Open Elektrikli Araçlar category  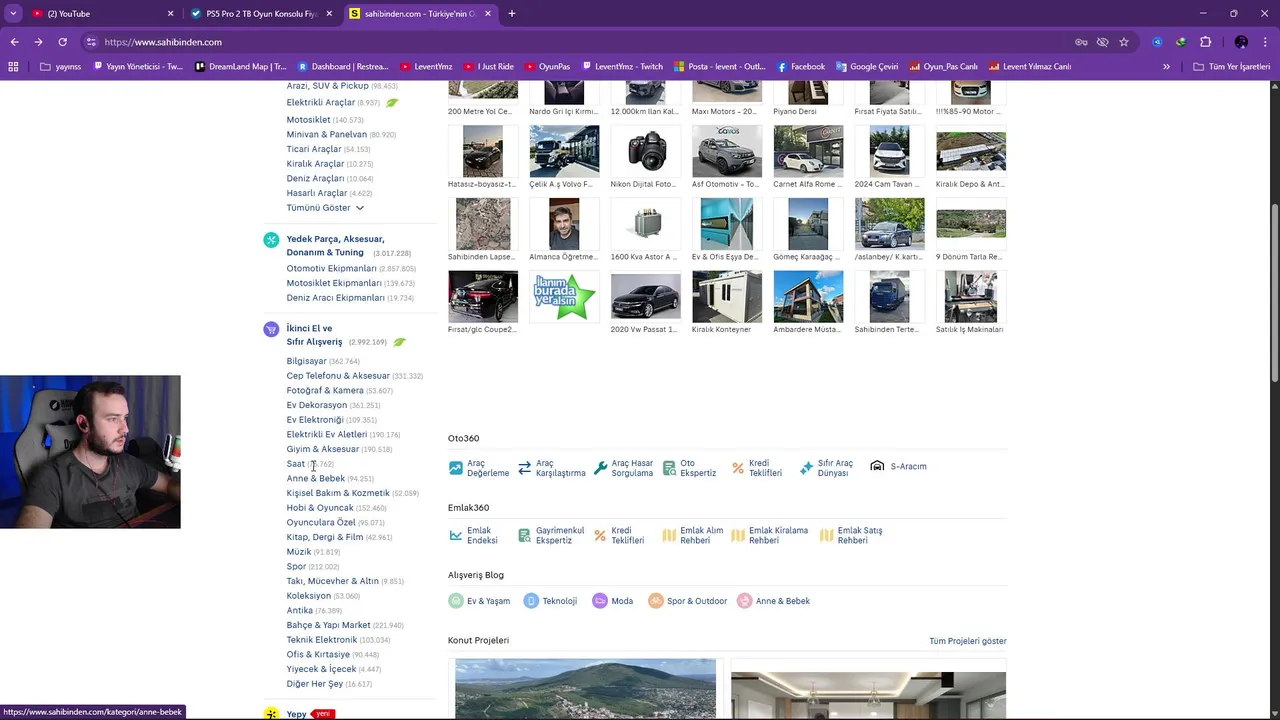point(321,103)
